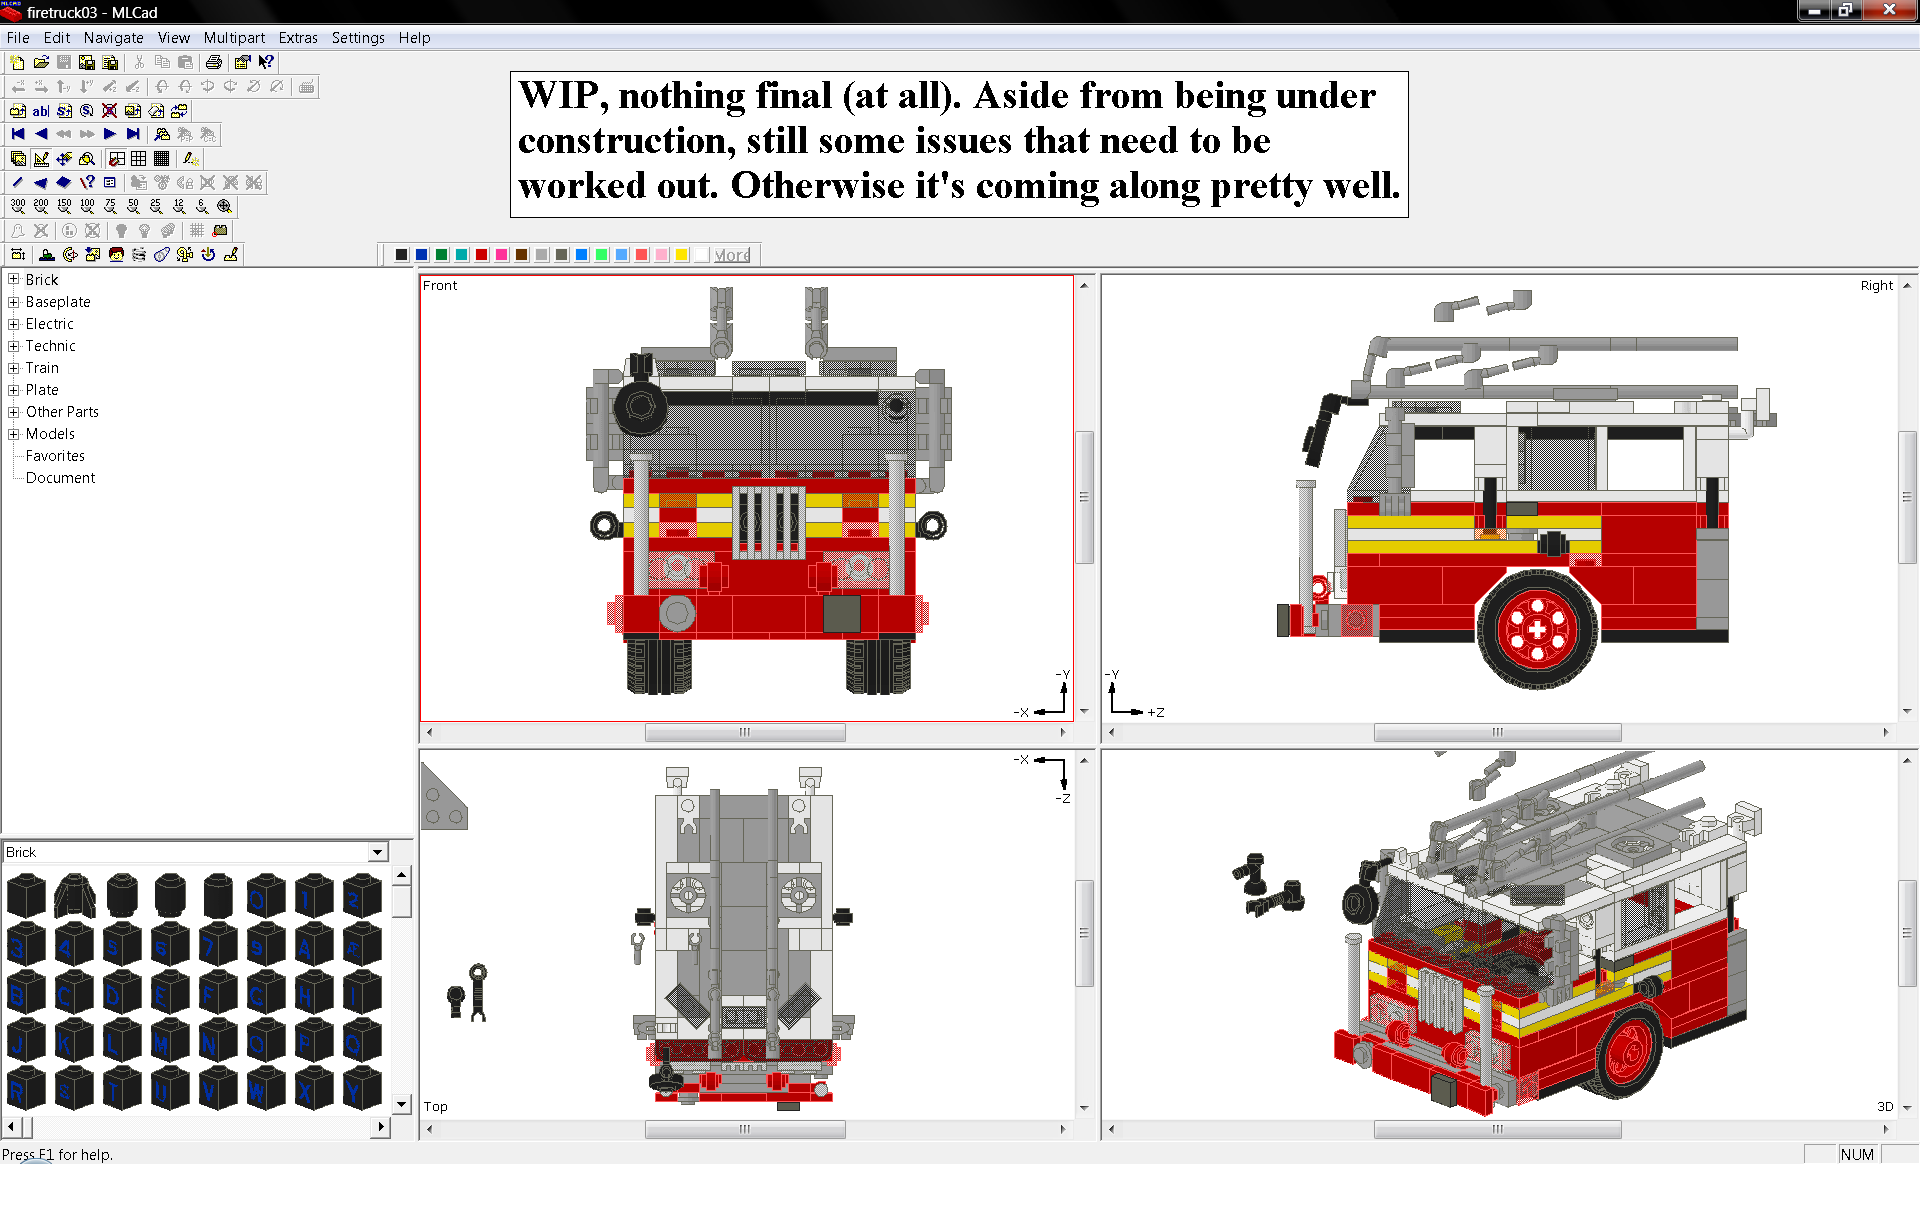Click the parts preview scroll-down arrow
This screenshot has width=1920, height=1228.
(401, 1104)
